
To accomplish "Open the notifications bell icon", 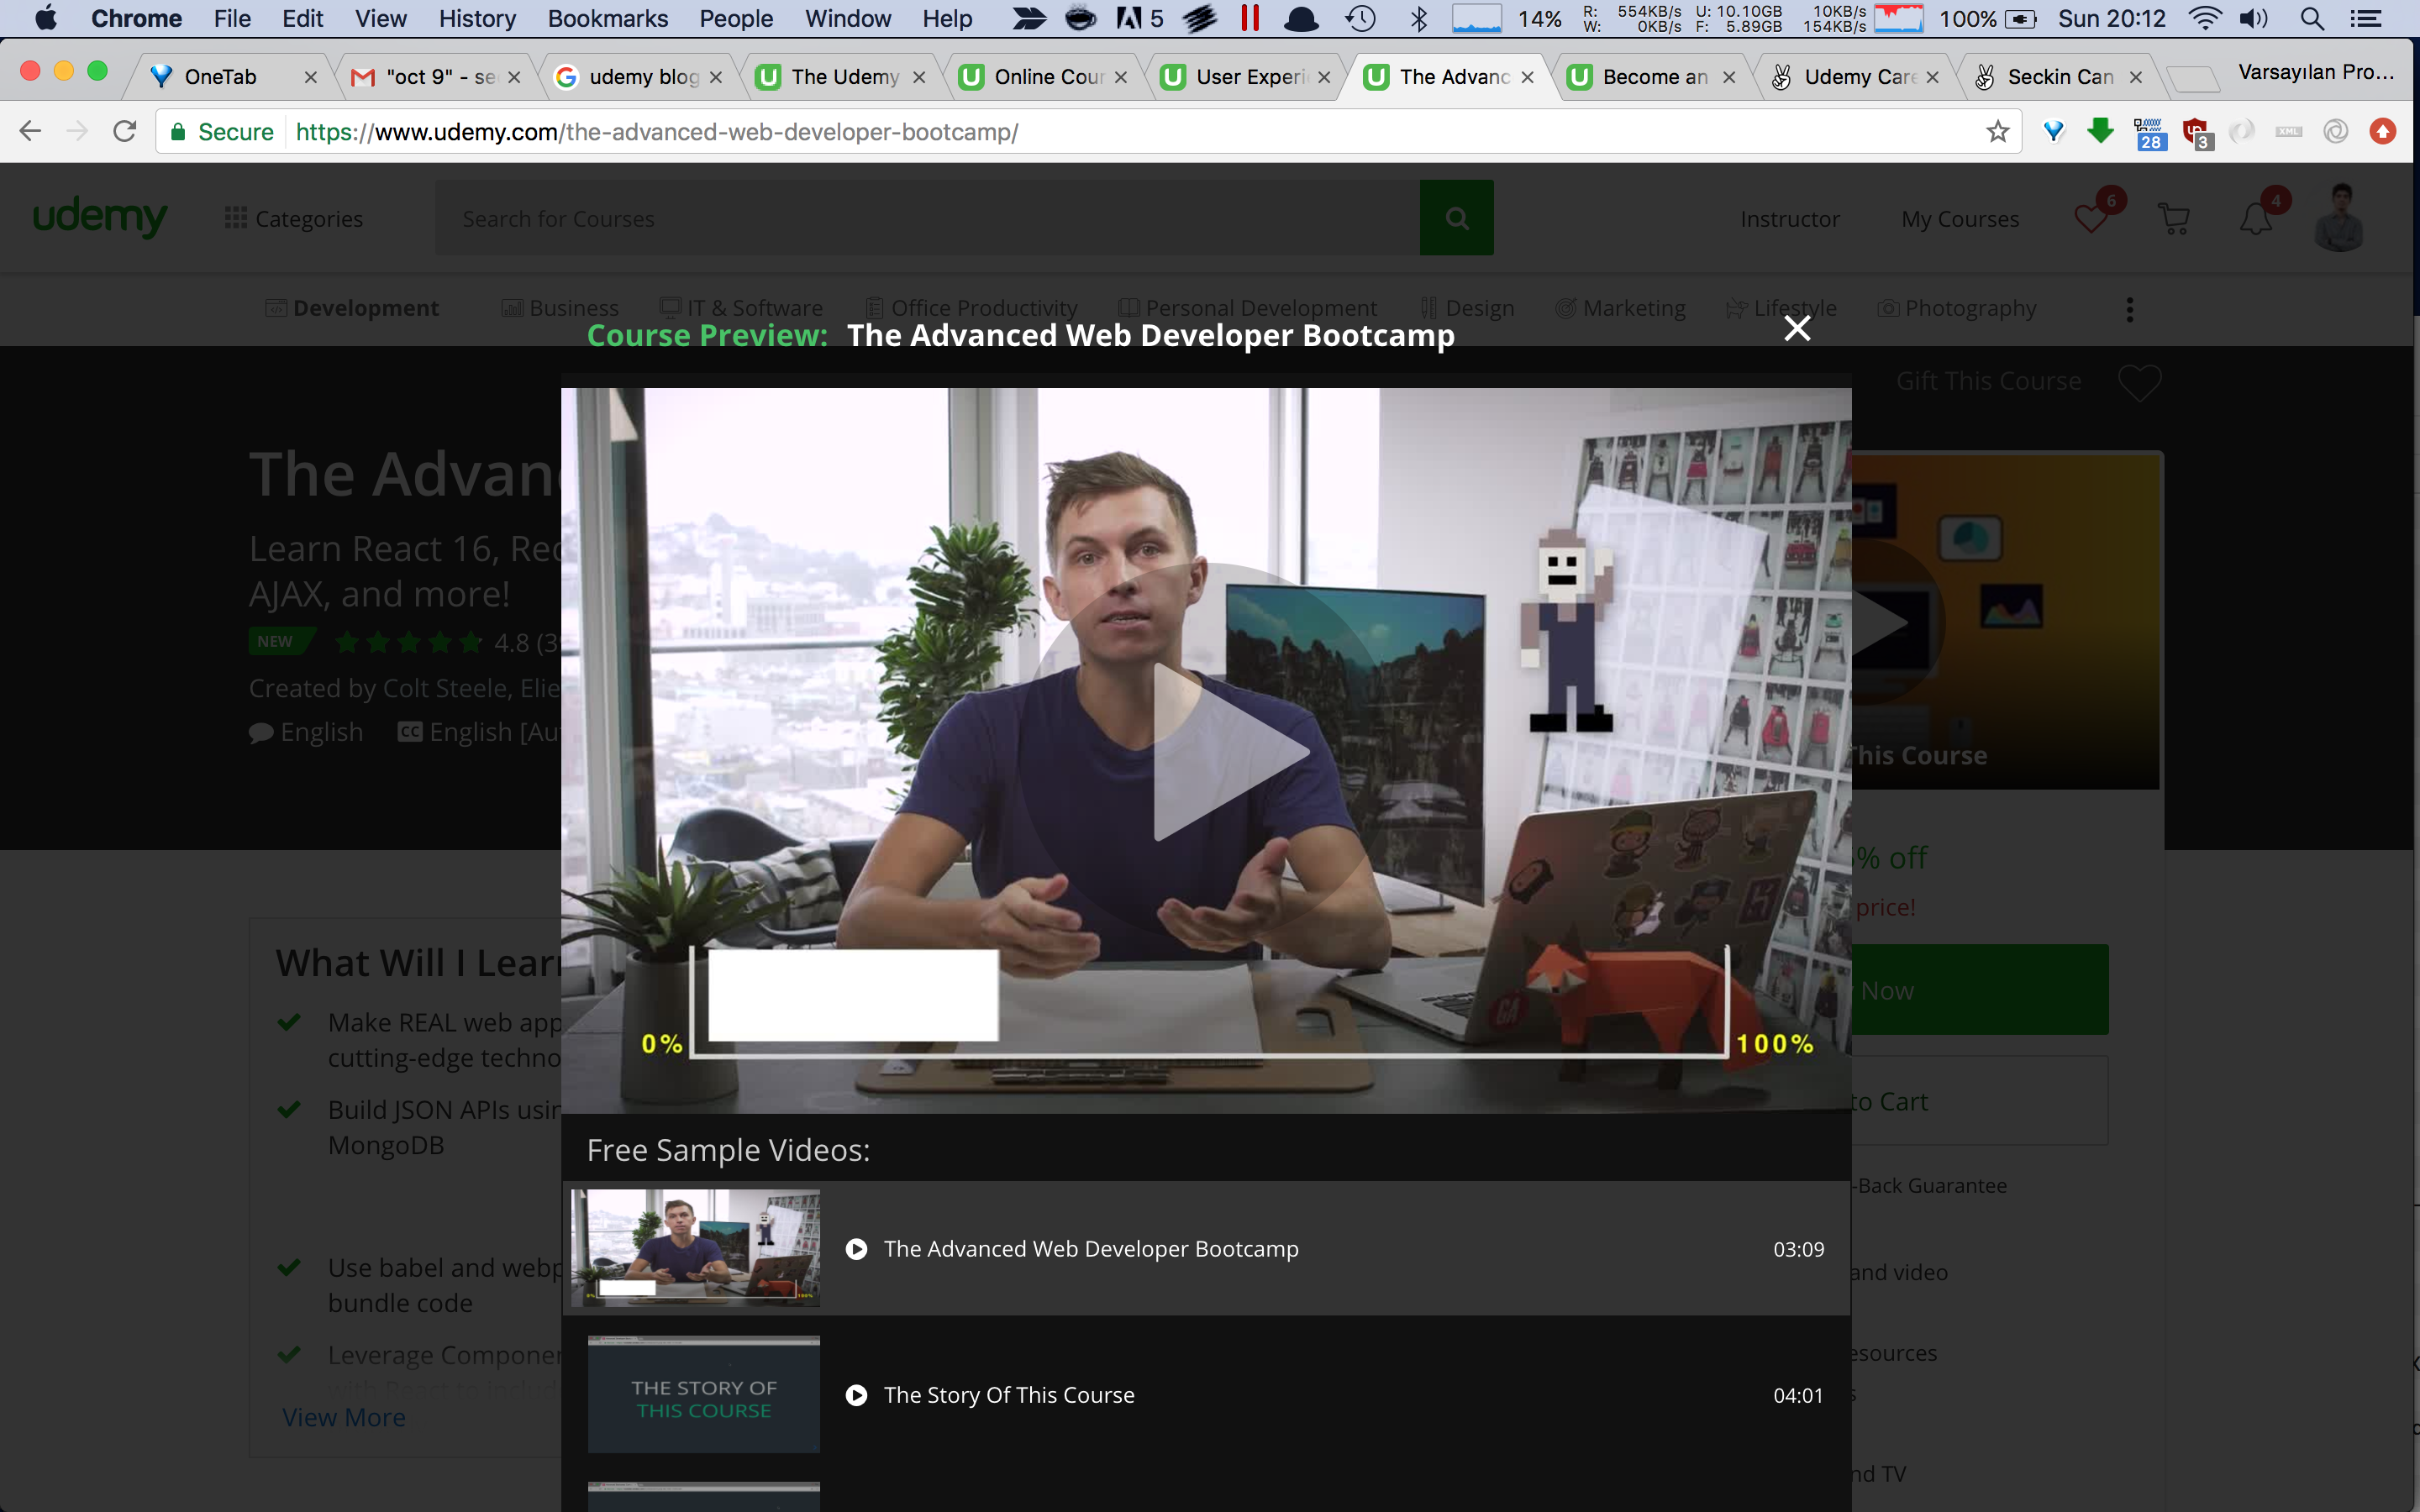I will (x=2256, y=218).
